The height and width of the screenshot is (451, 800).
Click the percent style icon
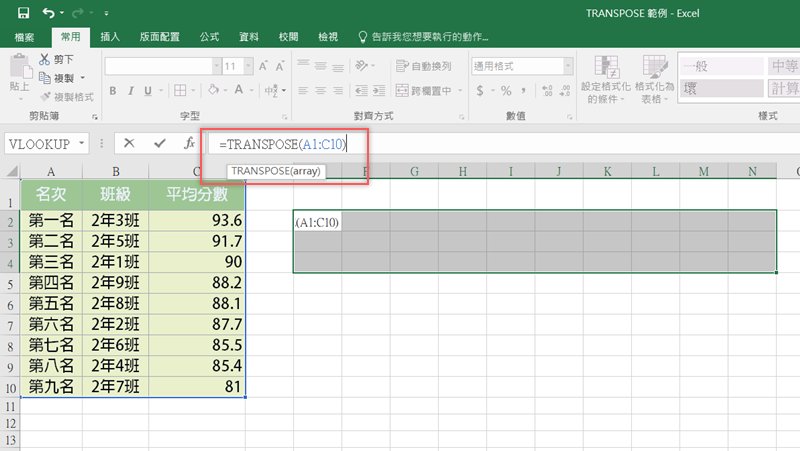point(507,91)
